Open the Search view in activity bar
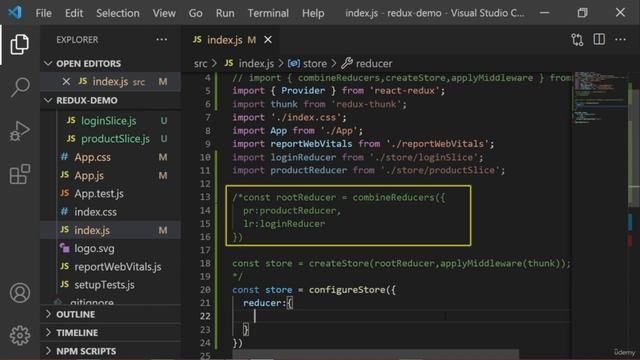 tap(20, 87)
